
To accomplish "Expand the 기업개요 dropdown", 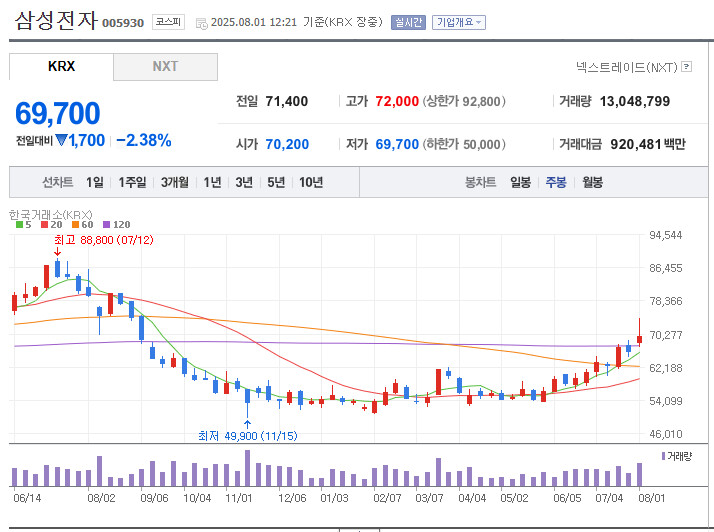I will pyautogui.click(x=459, y=22).
